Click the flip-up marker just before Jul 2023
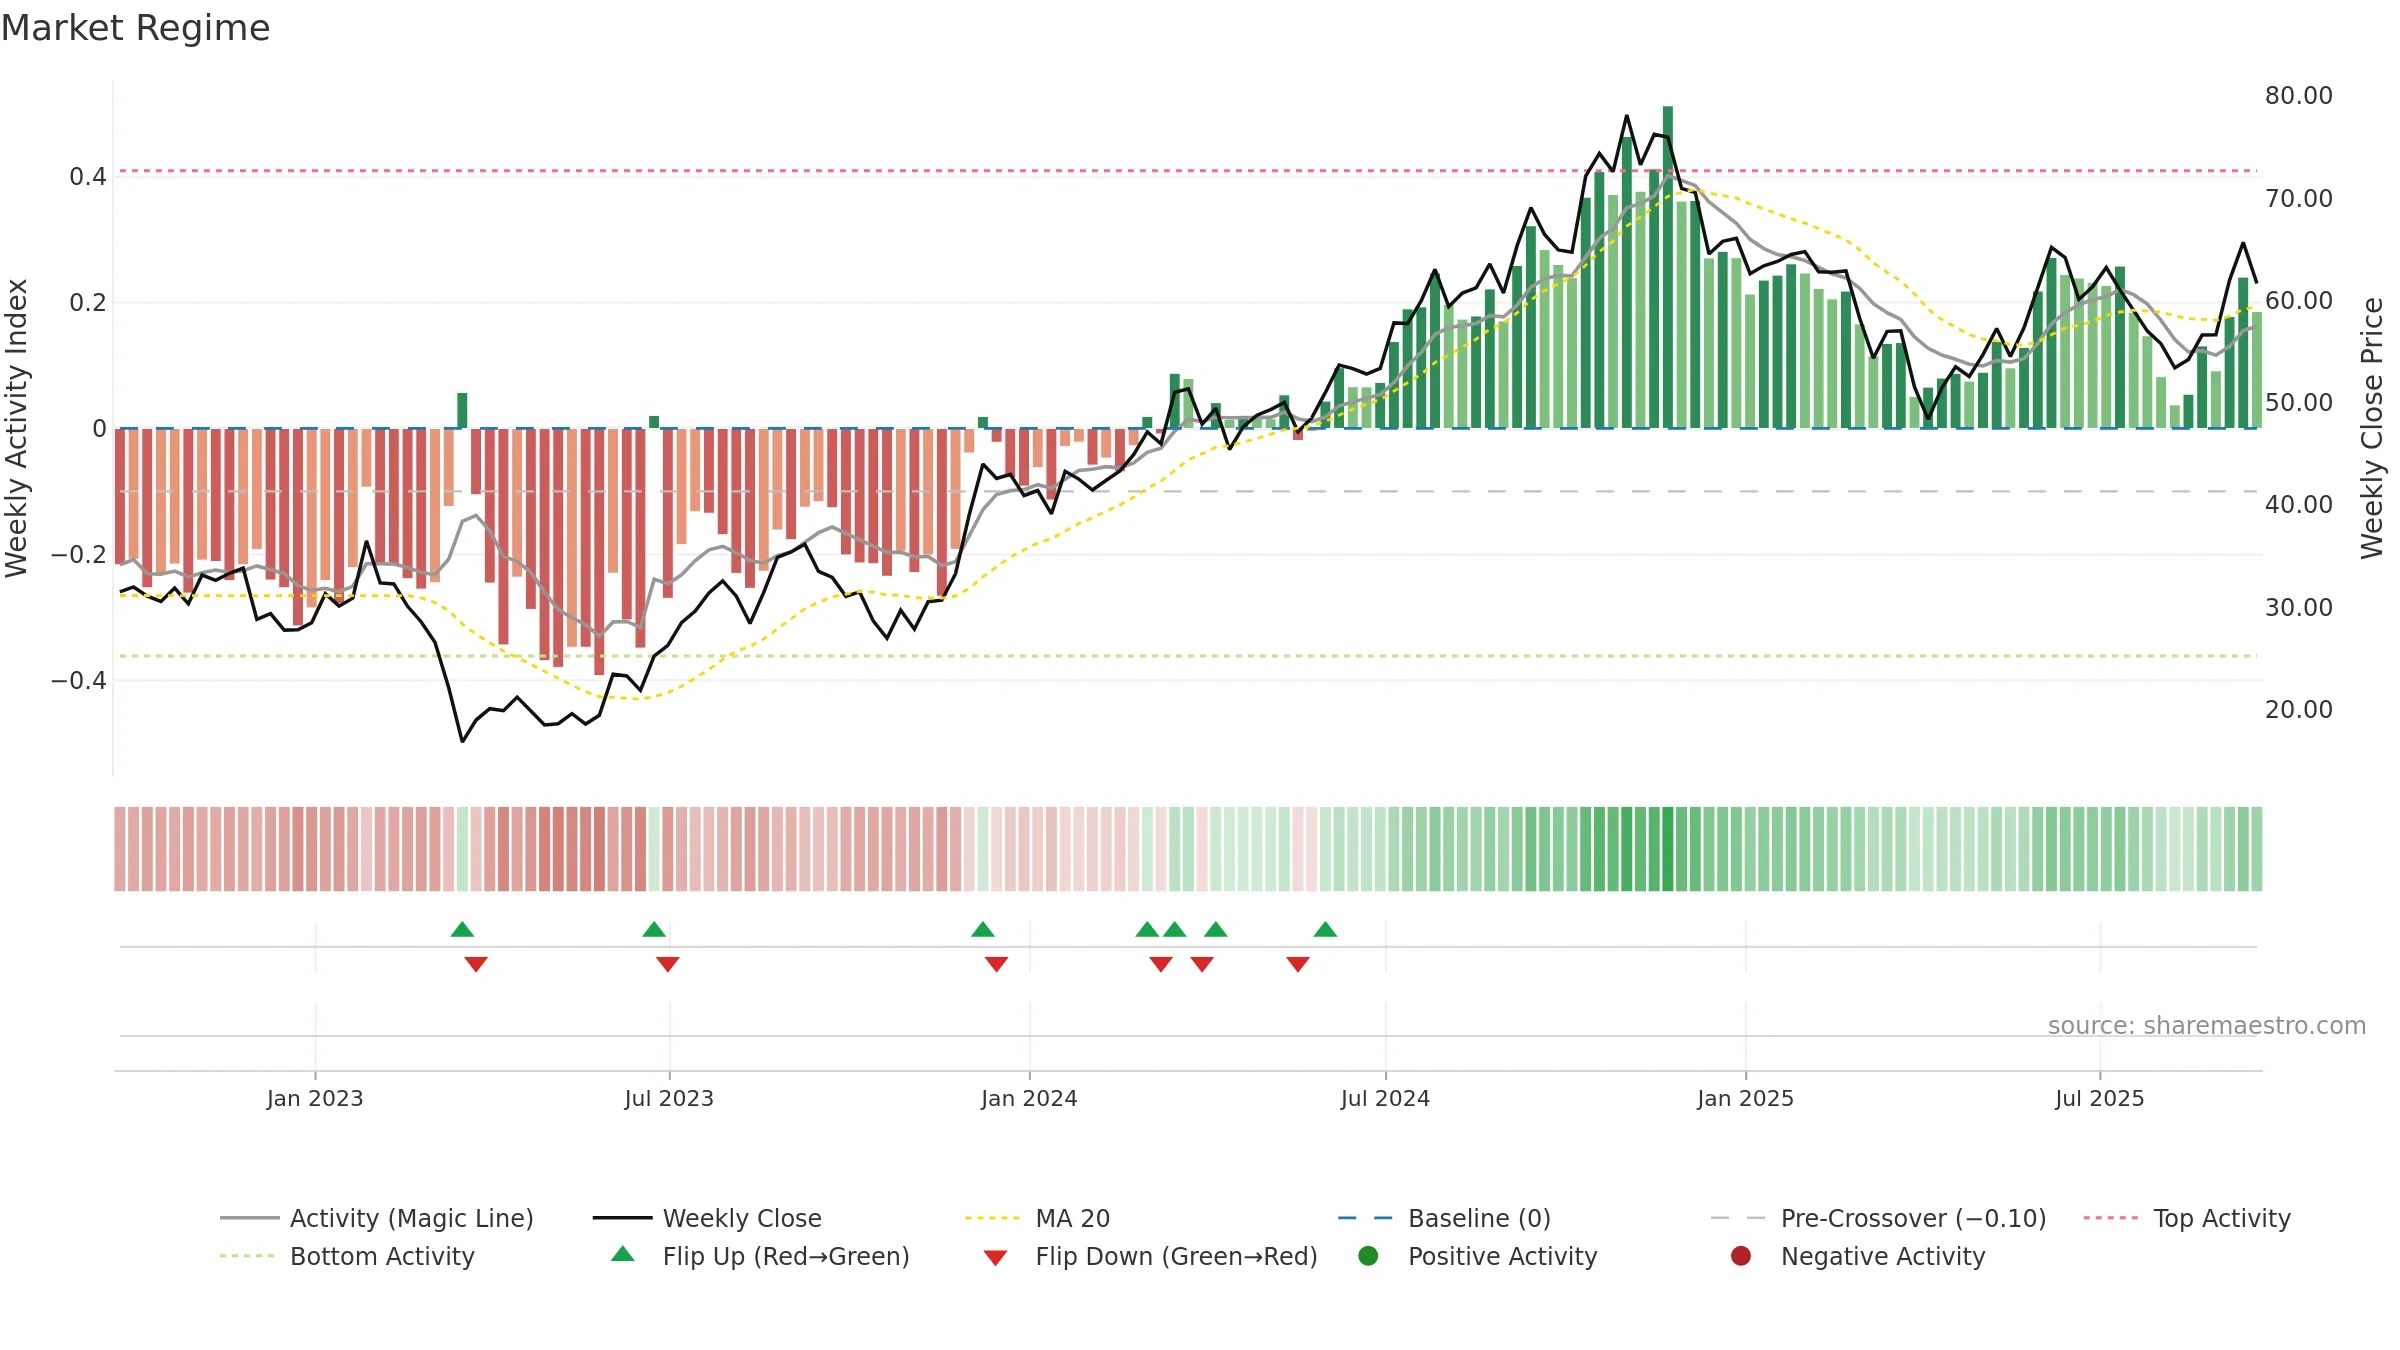2400x1350 pixels. click(654, 929)
